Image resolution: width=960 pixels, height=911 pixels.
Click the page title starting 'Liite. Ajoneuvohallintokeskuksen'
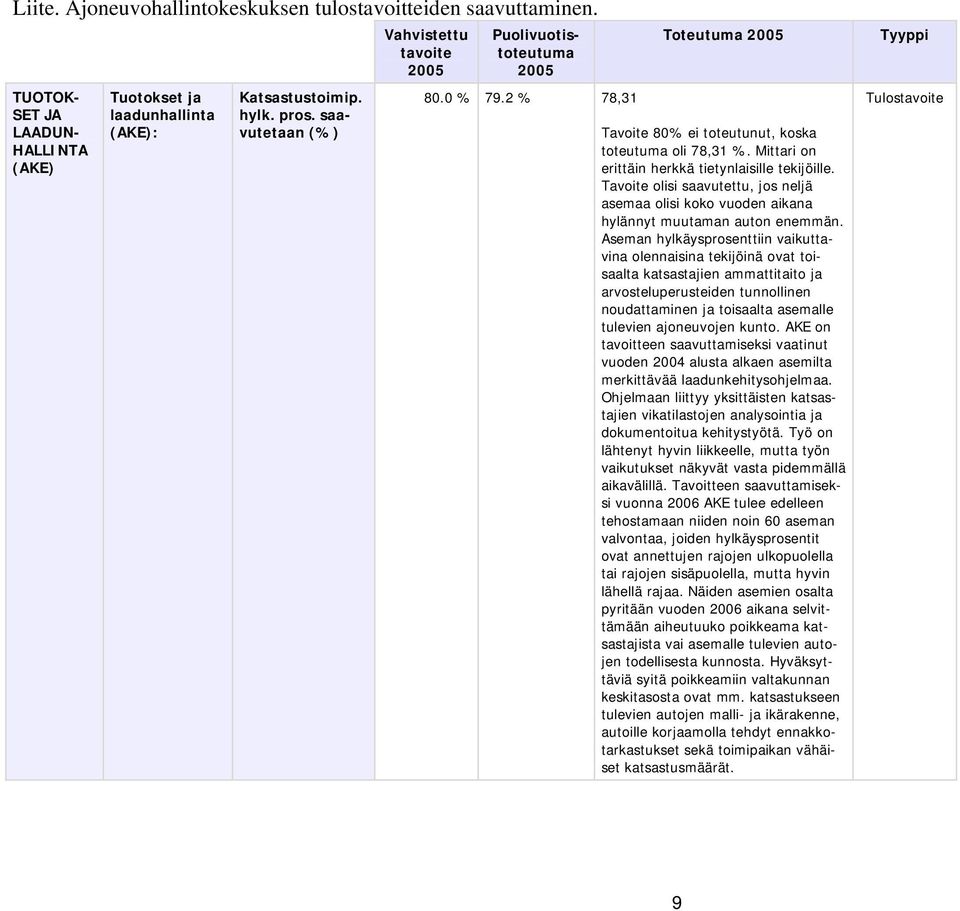304,9
